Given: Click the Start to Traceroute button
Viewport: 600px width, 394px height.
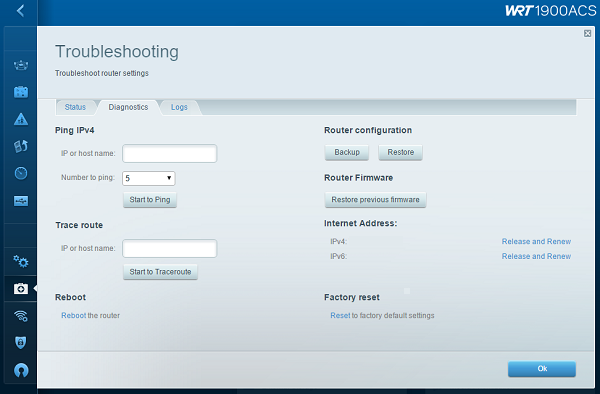Looking at the screenshot, I should [x=160, y=272].
